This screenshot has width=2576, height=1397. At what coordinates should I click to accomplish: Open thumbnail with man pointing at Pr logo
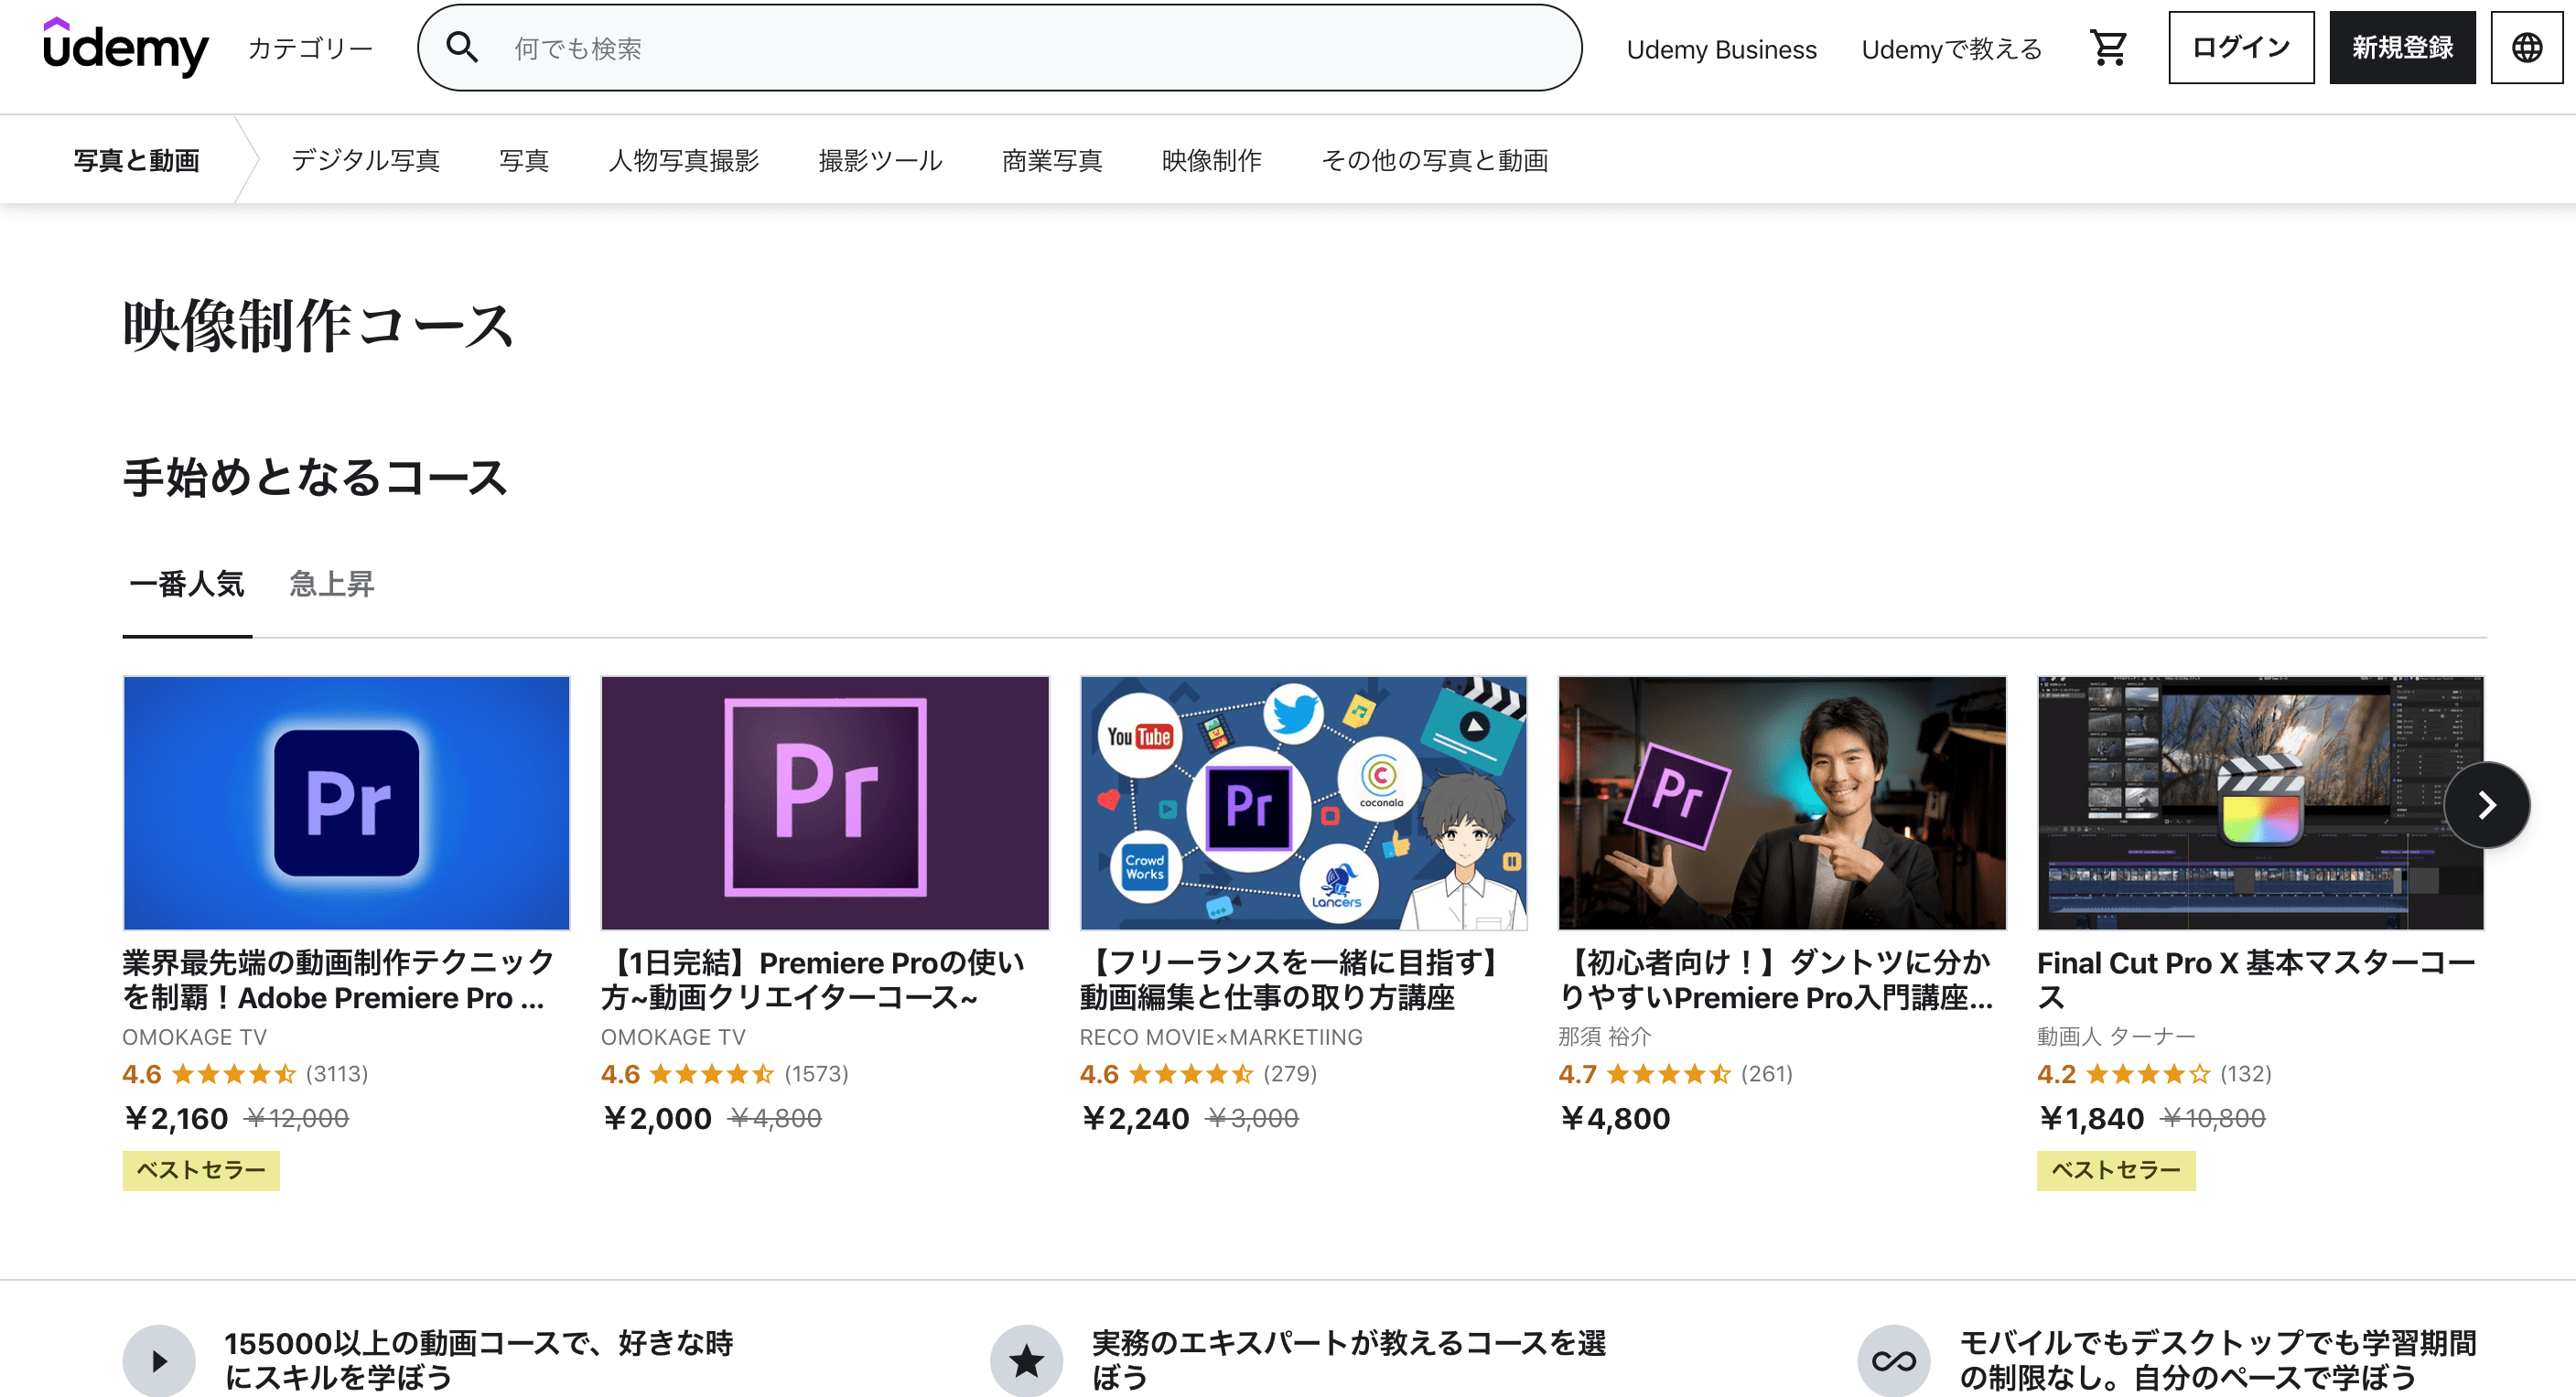point(1782,803)
